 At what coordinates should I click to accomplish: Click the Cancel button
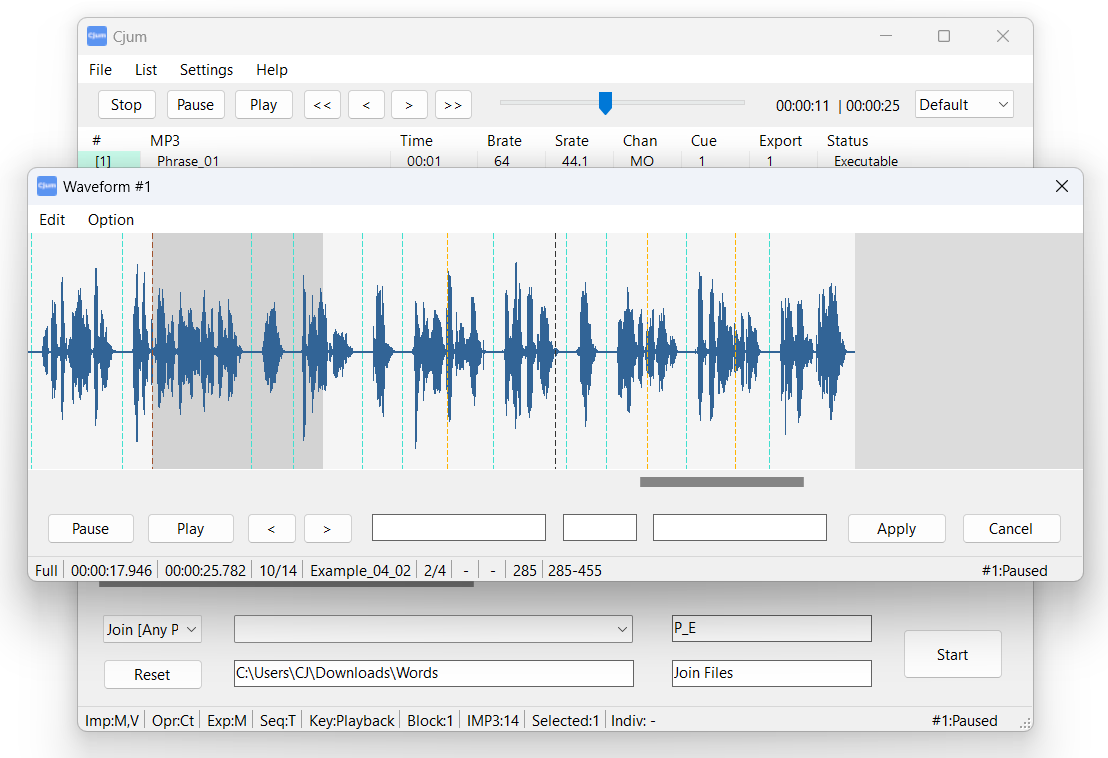pyautogui.click(x=1011, y=528)
